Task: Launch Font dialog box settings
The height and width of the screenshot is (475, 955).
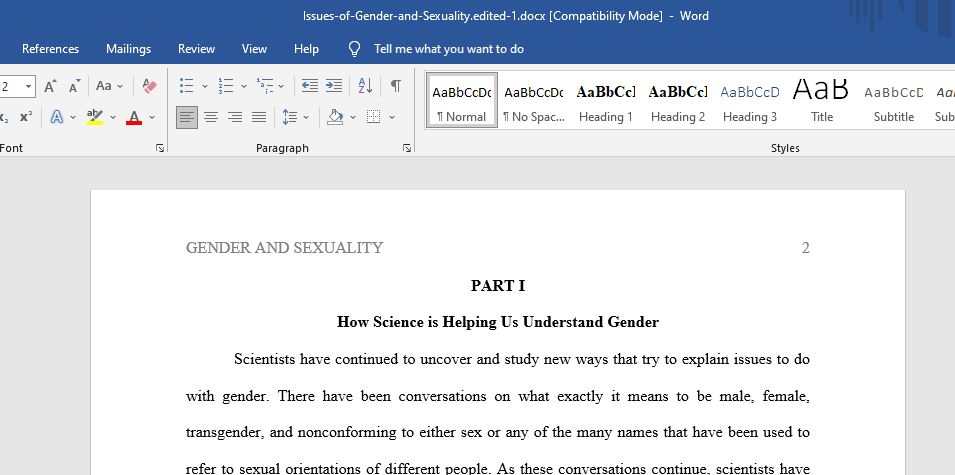Action: click(160, 148)
